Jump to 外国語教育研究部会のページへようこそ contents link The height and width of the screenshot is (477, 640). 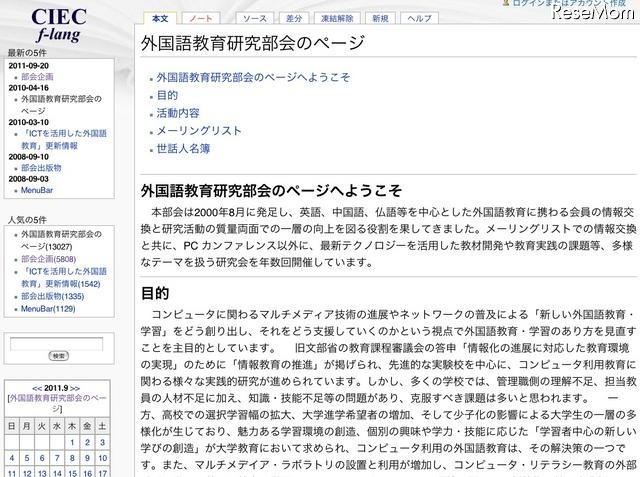point(253,77)
